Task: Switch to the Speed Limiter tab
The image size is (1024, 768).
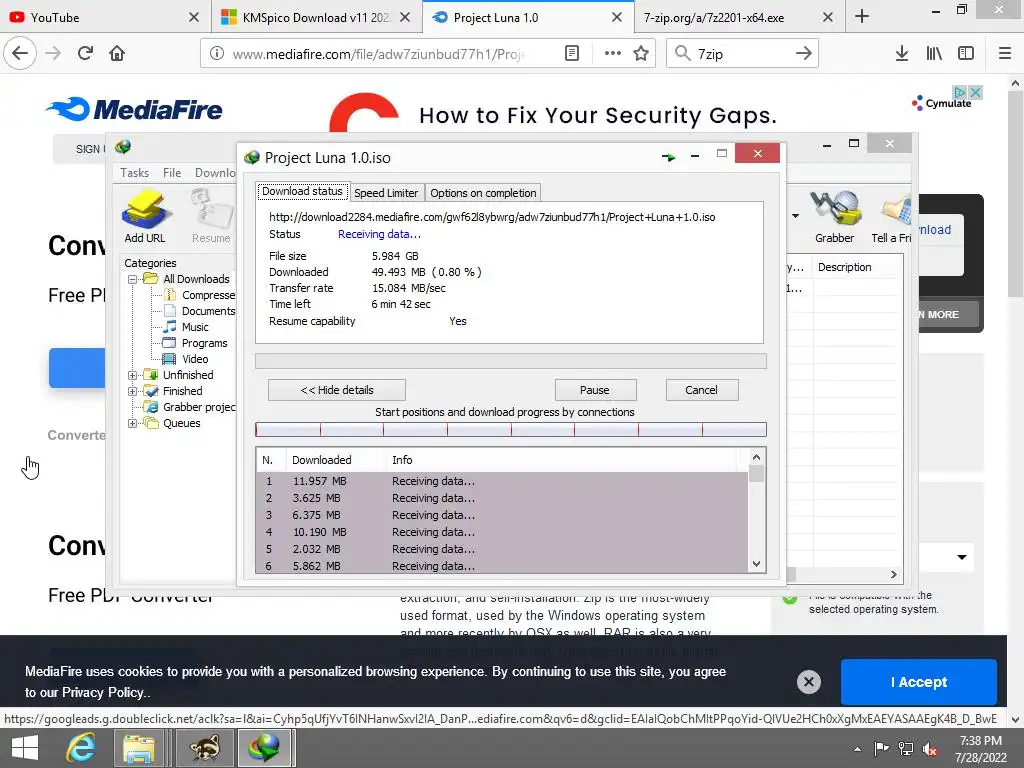Action: 386,193
